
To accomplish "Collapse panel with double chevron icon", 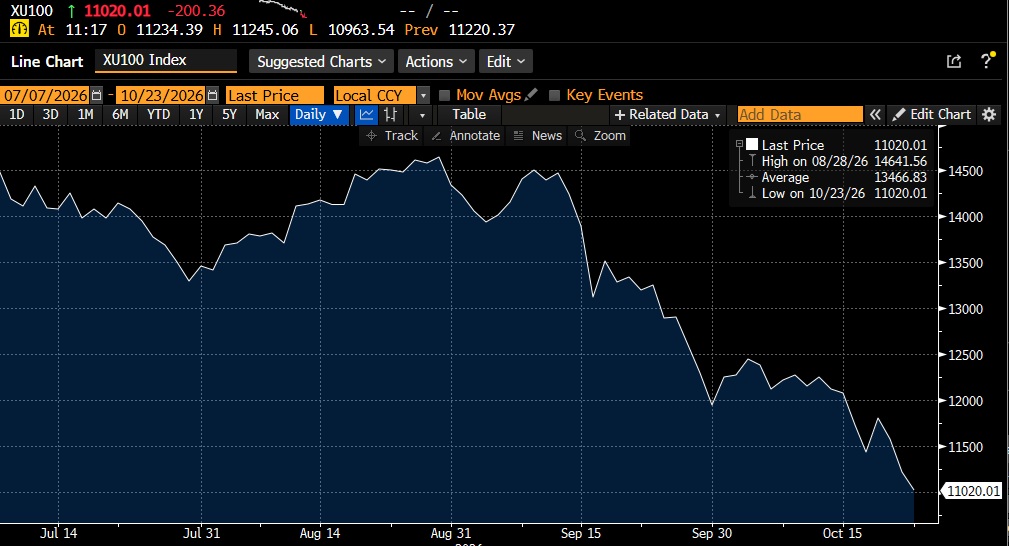I will click(875, 115).
